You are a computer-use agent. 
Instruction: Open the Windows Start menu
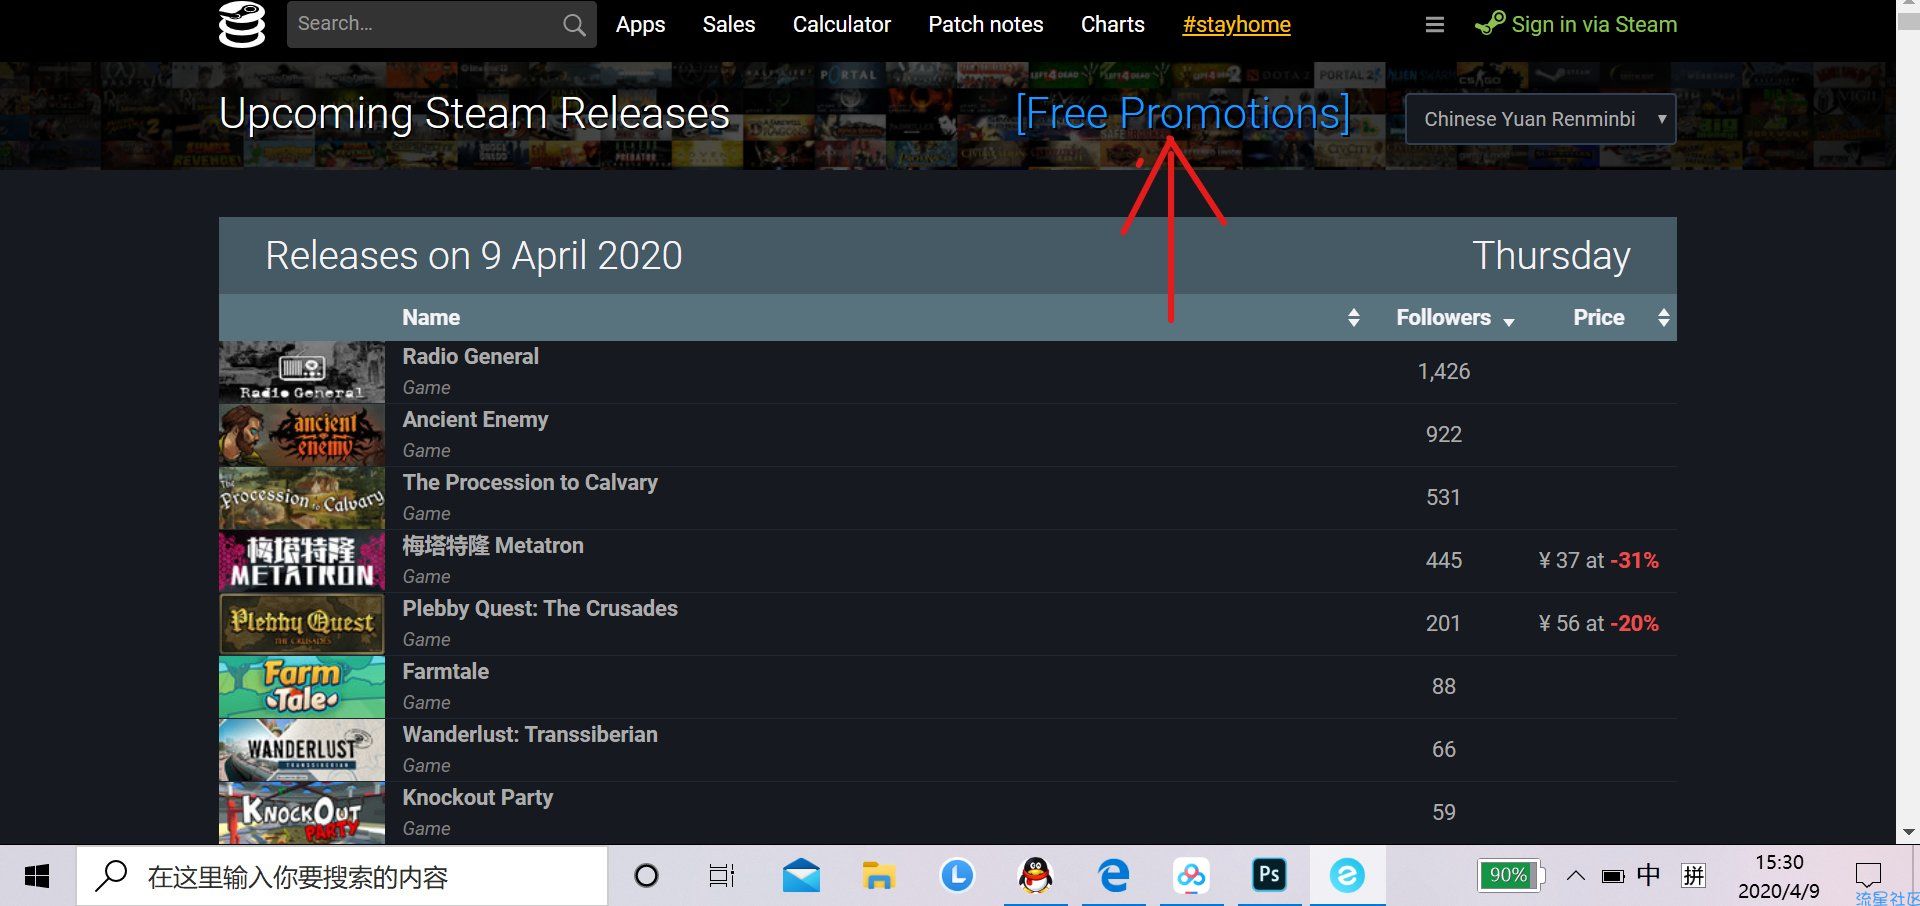click(37, 877)
